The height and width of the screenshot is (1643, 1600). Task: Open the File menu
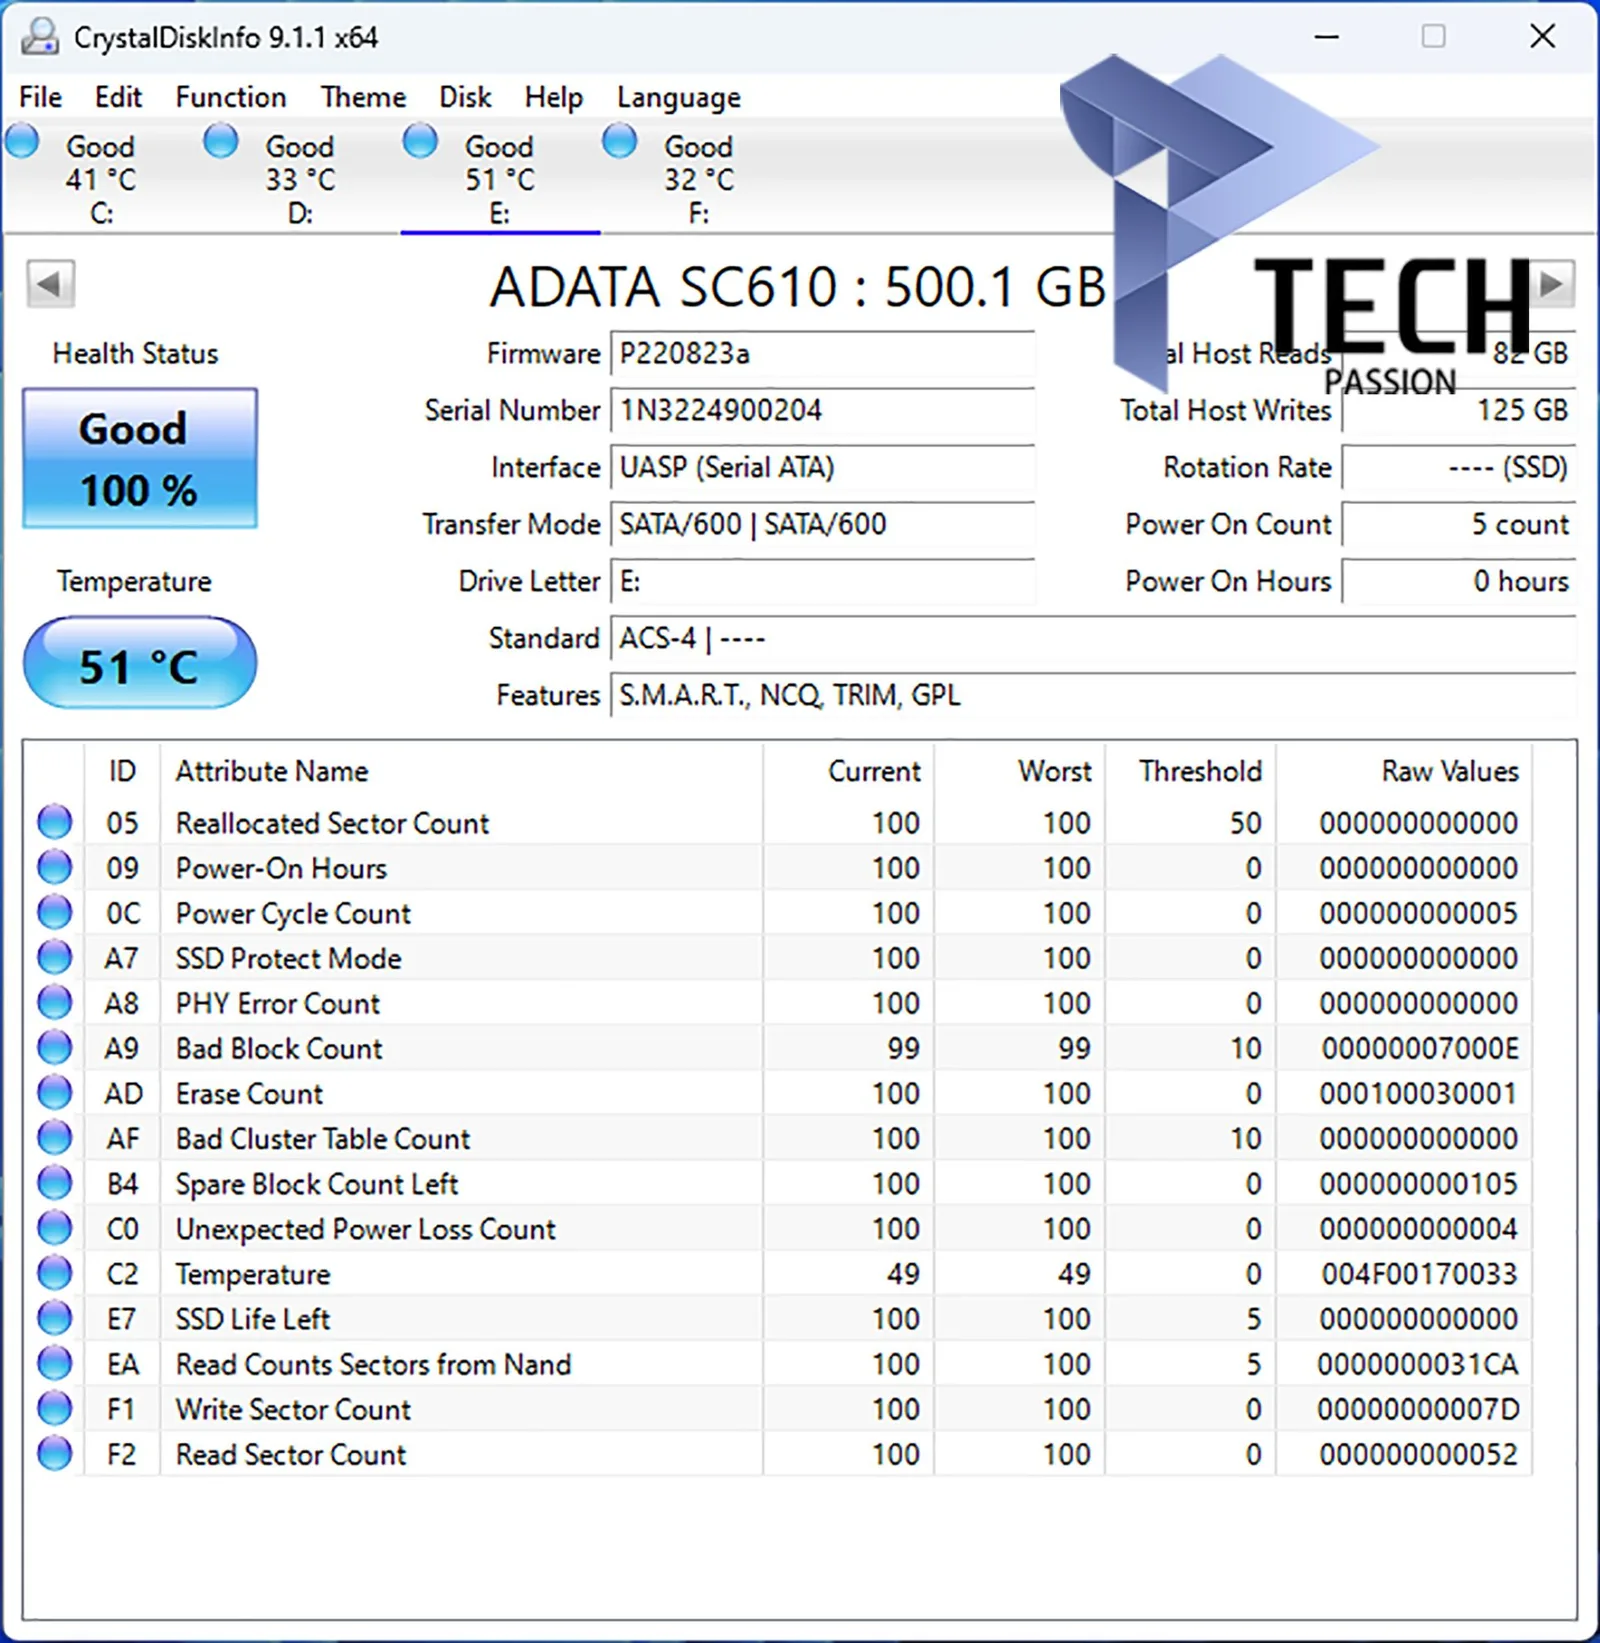point(40,97)
